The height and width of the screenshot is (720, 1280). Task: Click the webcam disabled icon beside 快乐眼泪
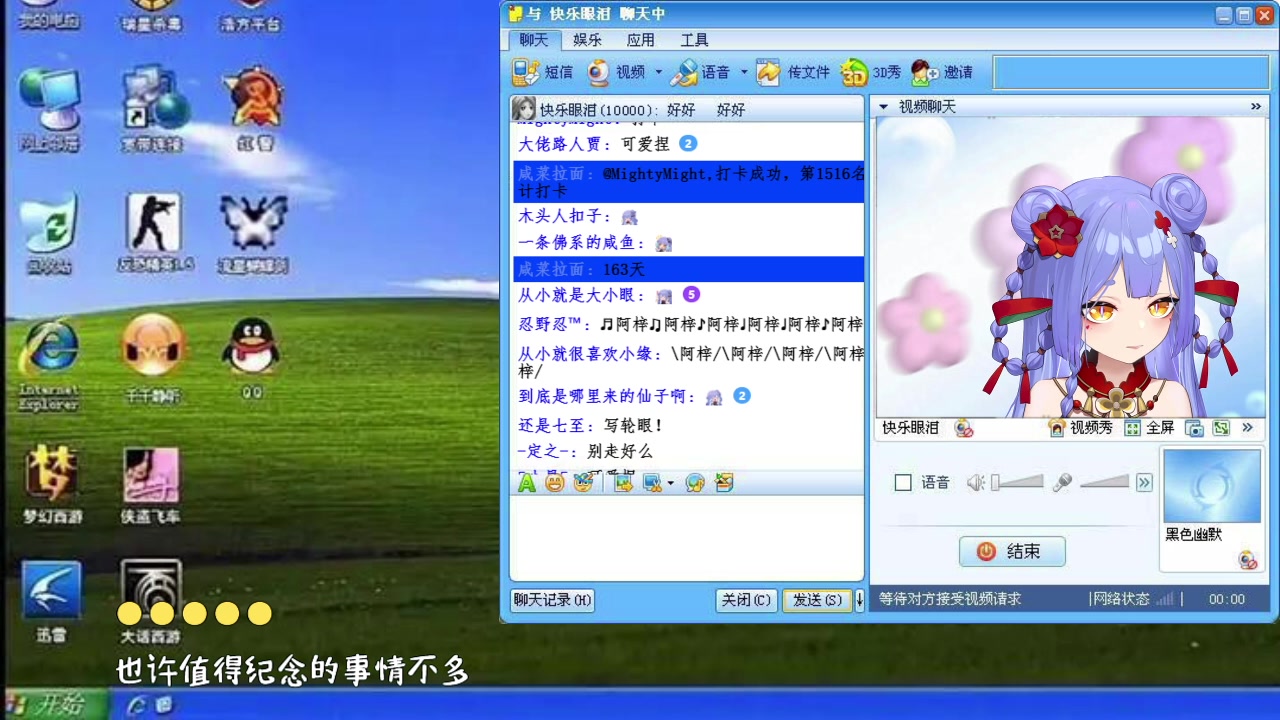964,428
